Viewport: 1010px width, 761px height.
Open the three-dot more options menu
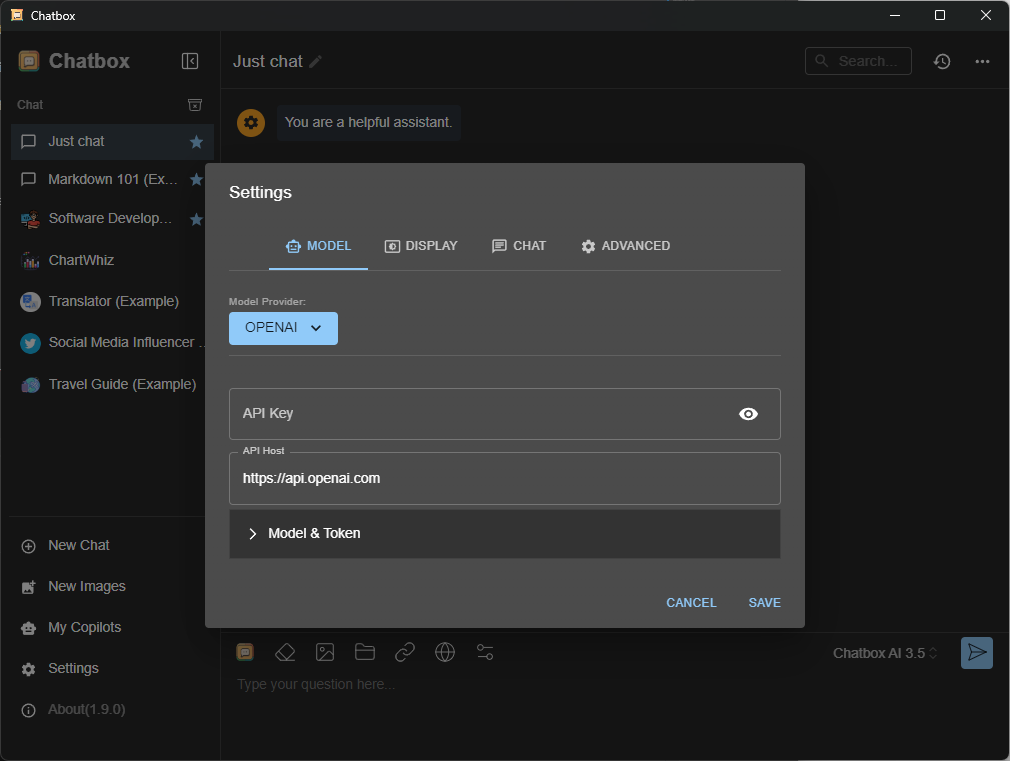[982, 61]
